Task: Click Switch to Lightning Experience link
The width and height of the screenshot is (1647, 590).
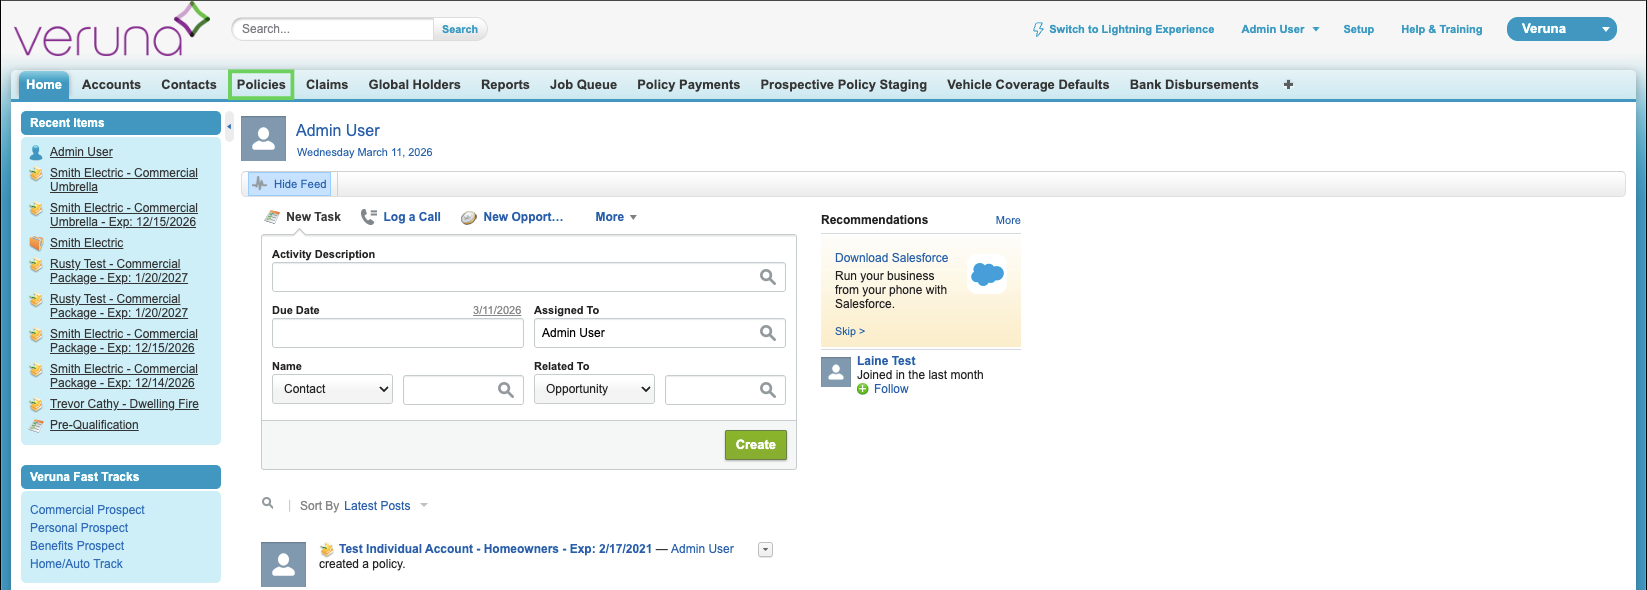Action: [x=1131, y=30]
